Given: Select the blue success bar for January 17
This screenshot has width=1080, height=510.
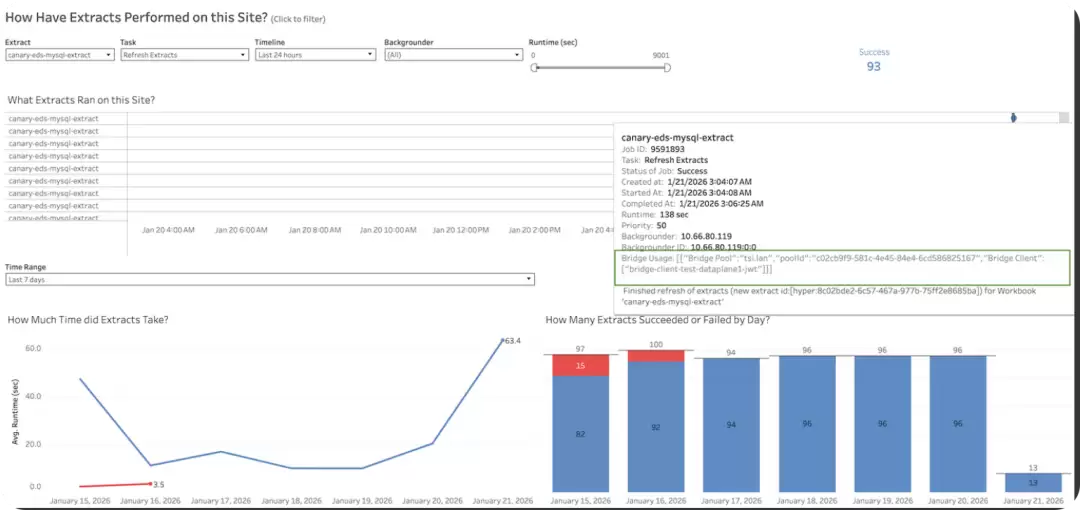Looking at the screenshot, I should click(x=731, y=425).
